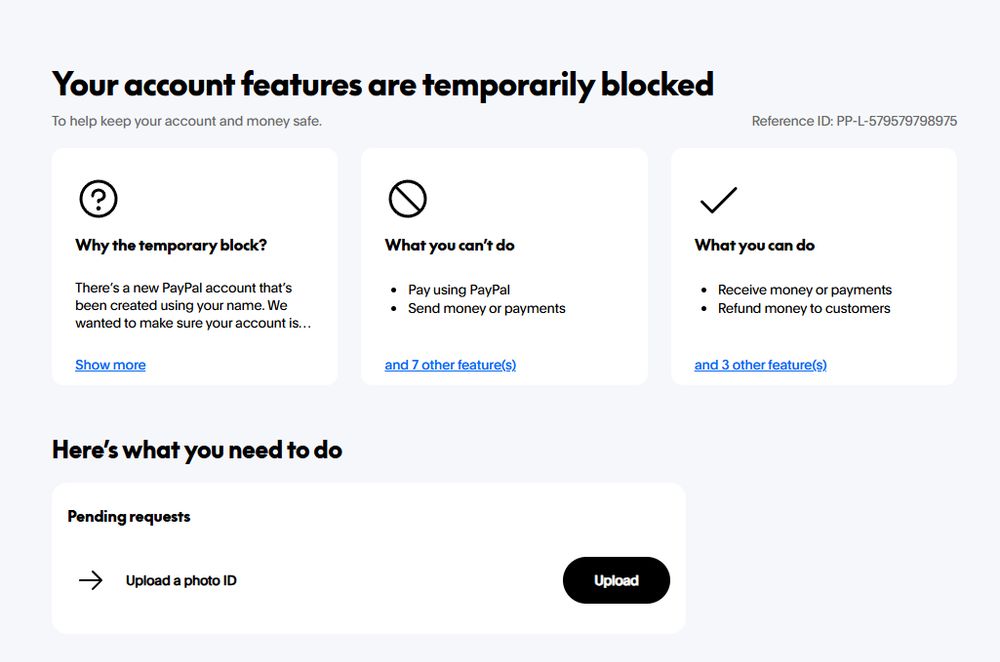Reveal the truncated account explanation text

pyautogui.click(x=109, y=364)
